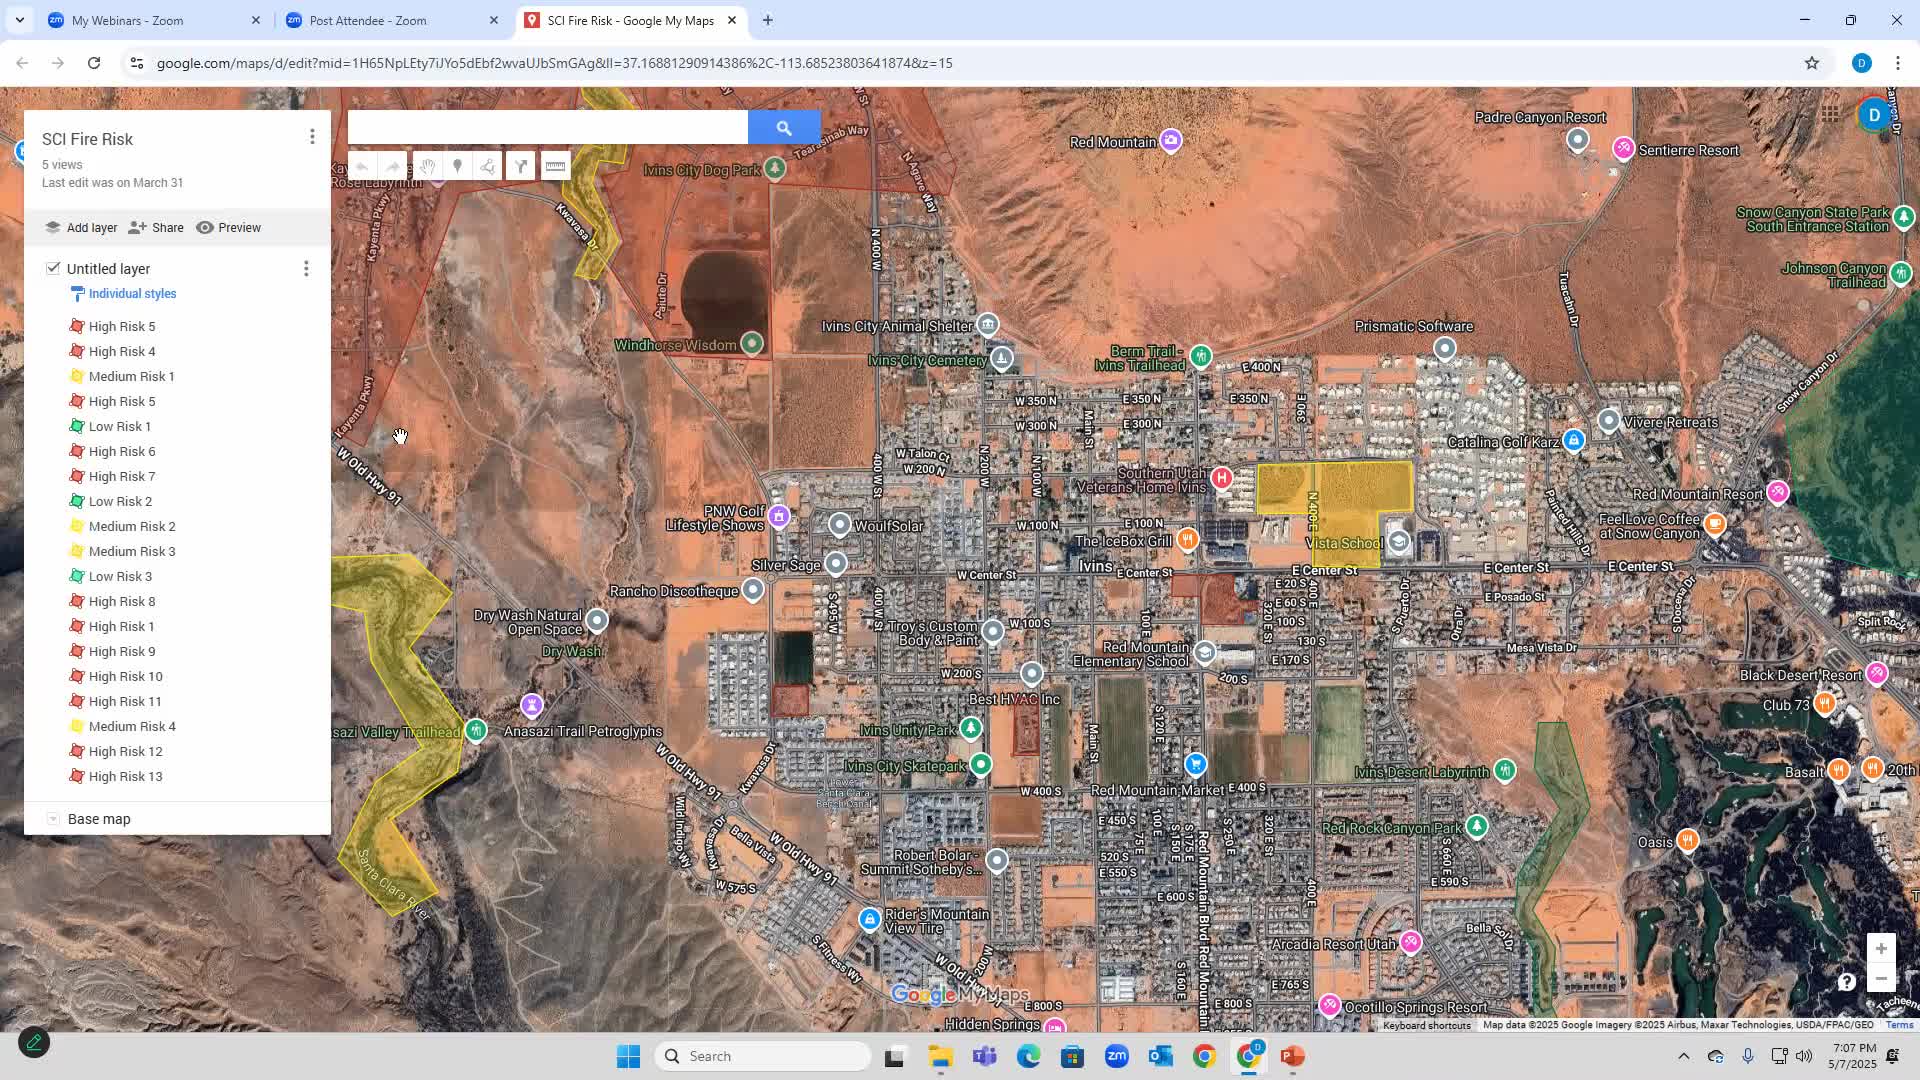The height and width of the screenshot is (1080, 1920).
Task: Bookmark this page with star
Action: pos(1812,63)
